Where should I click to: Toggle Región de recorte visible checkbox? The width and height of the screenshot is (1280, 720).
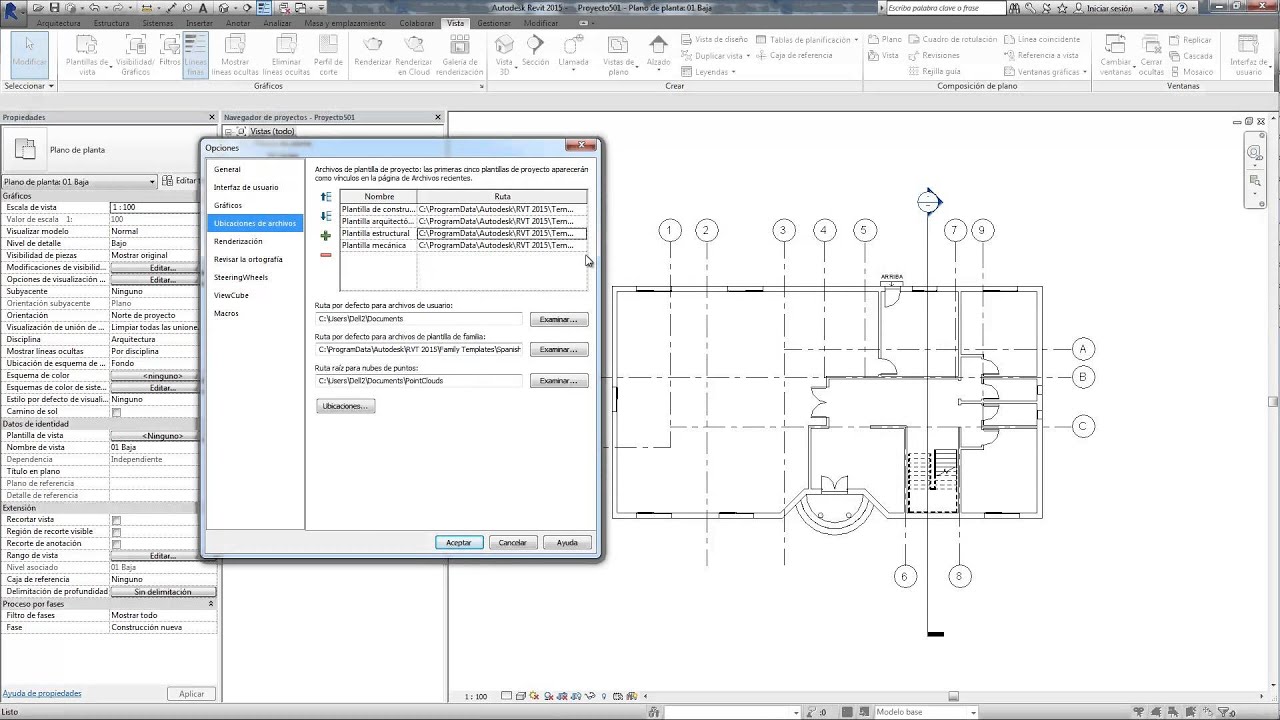click(x=116, y=532)
